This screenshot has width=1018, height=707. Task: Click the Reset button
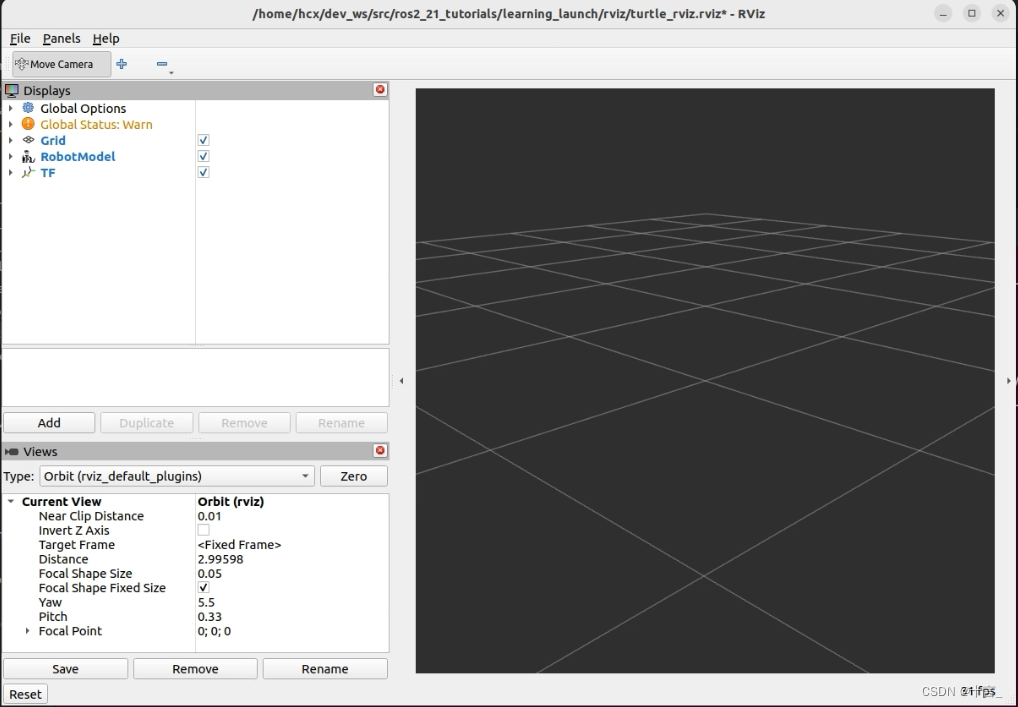(x=25, y=694)
